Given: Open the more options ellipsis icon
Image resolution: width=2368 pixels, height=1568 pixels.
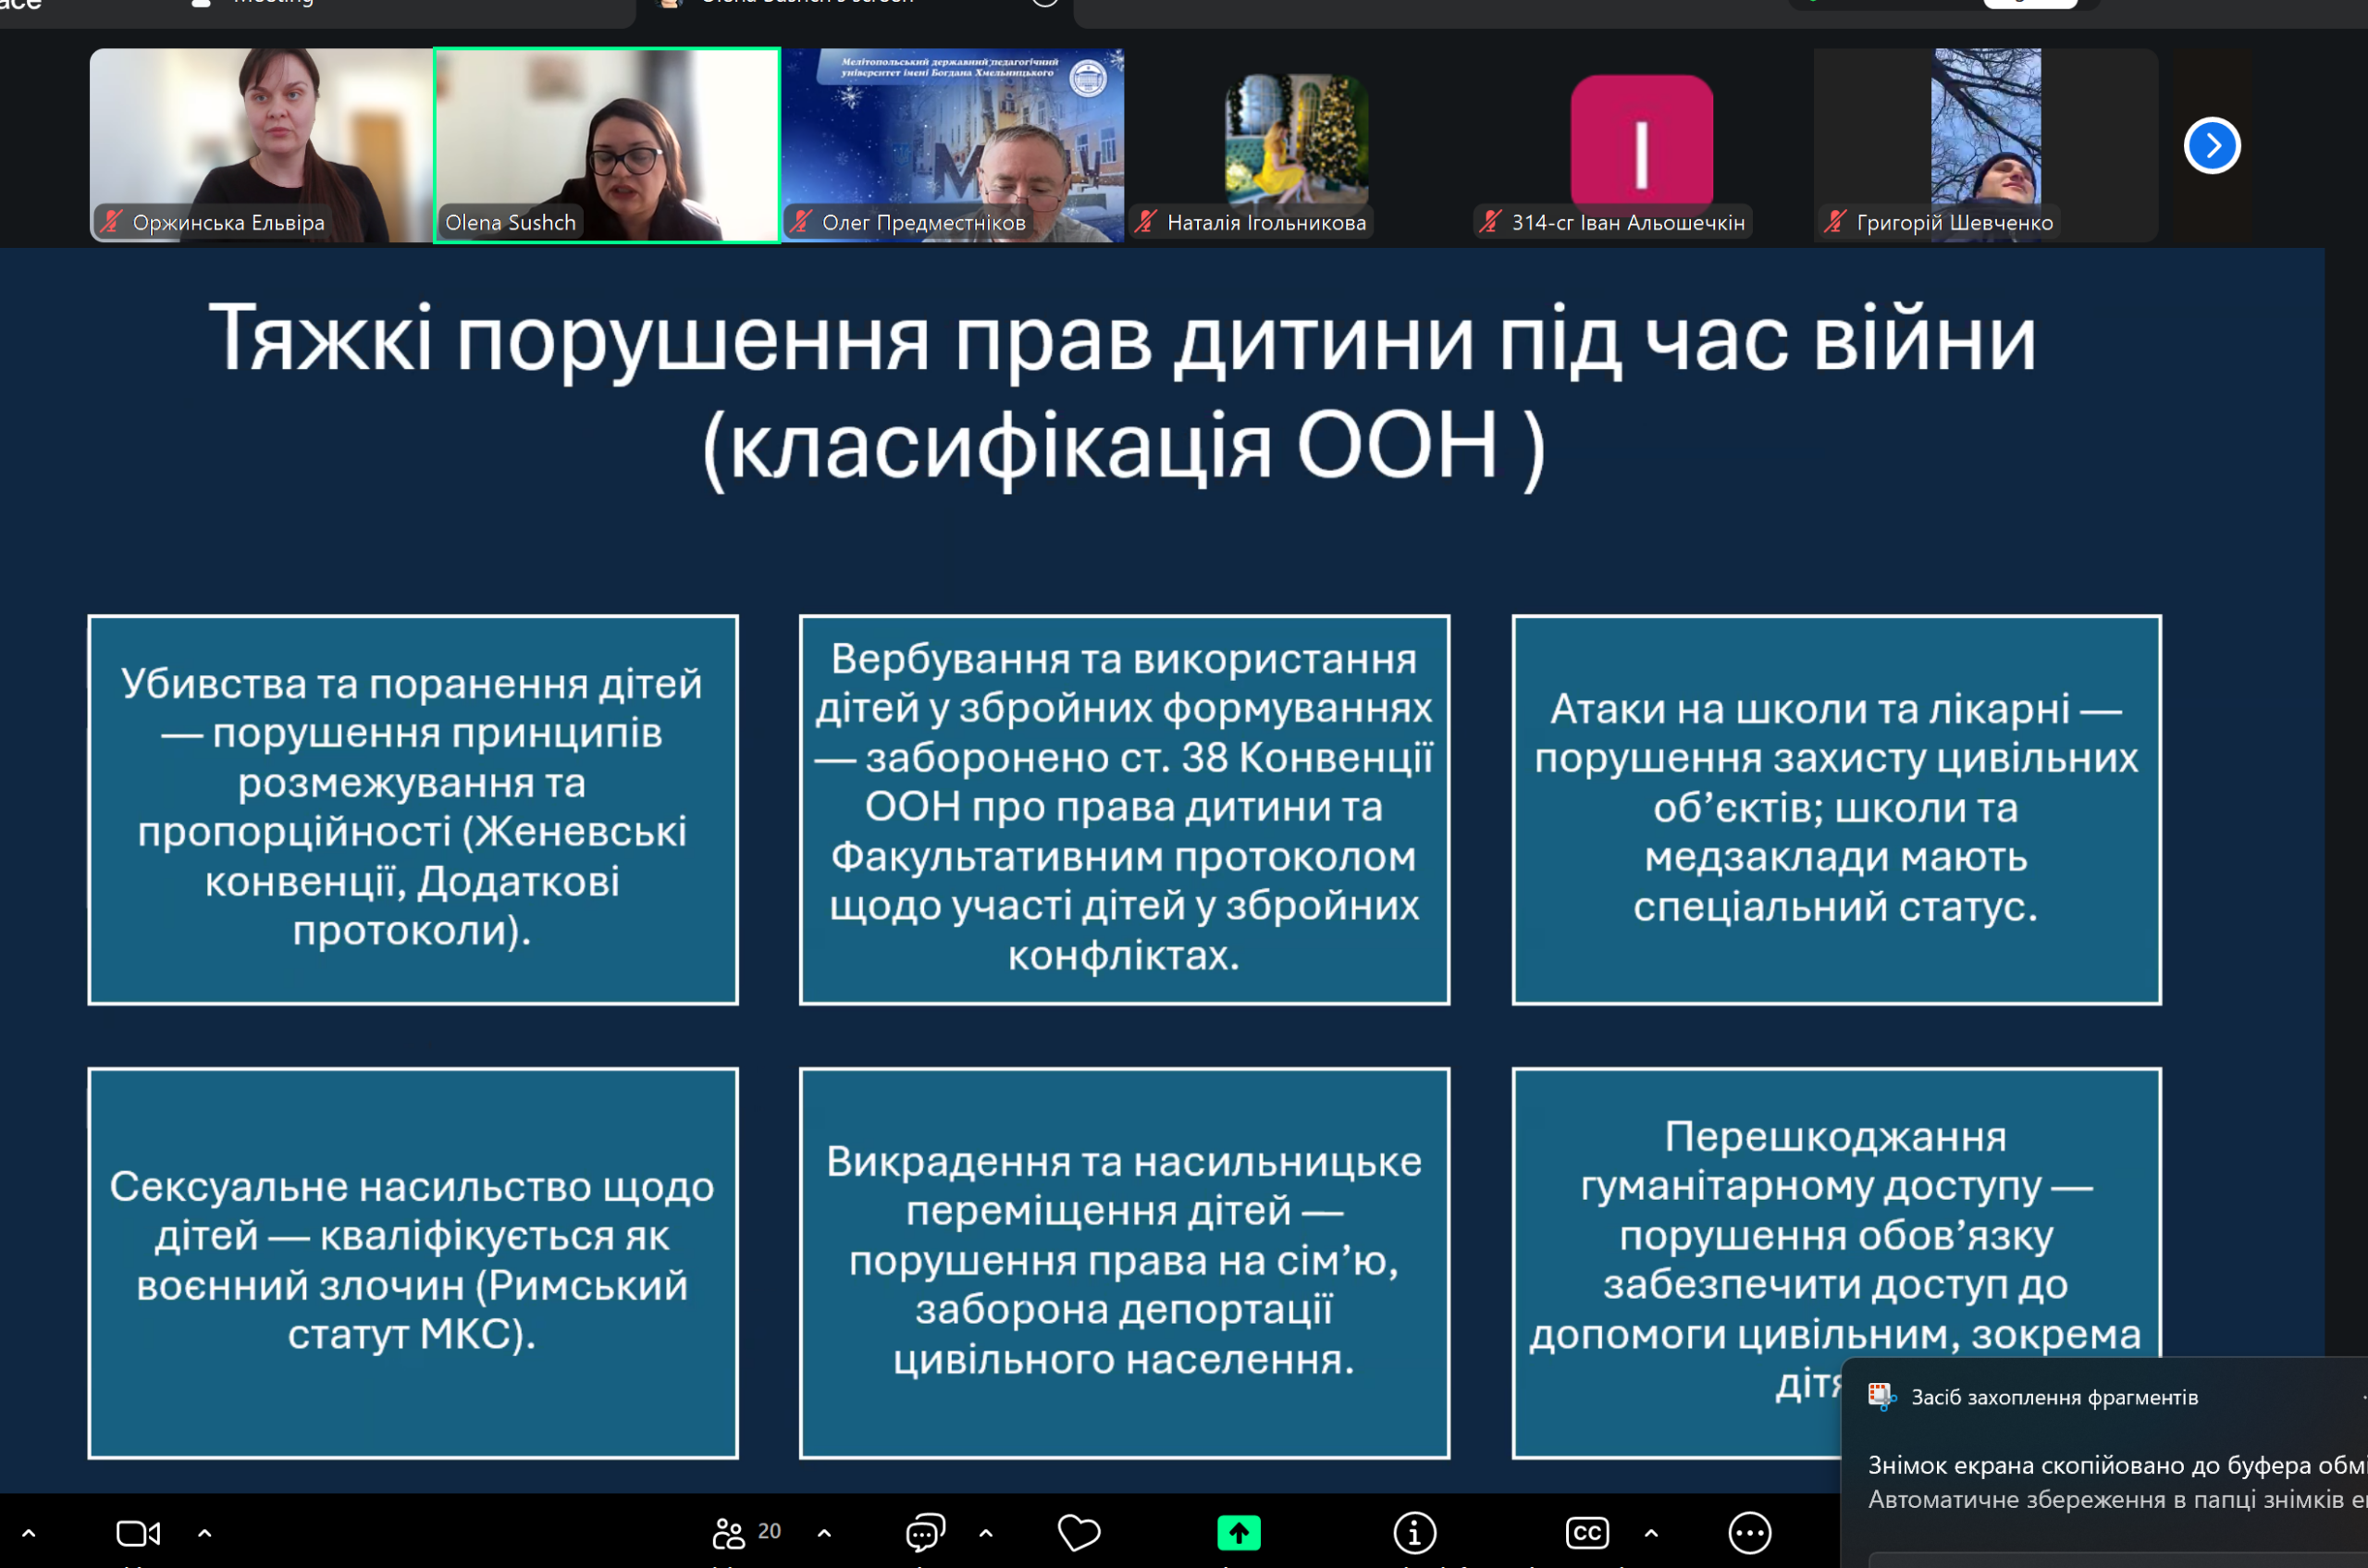Looking at the screenshot, I should [1749, 1533].
